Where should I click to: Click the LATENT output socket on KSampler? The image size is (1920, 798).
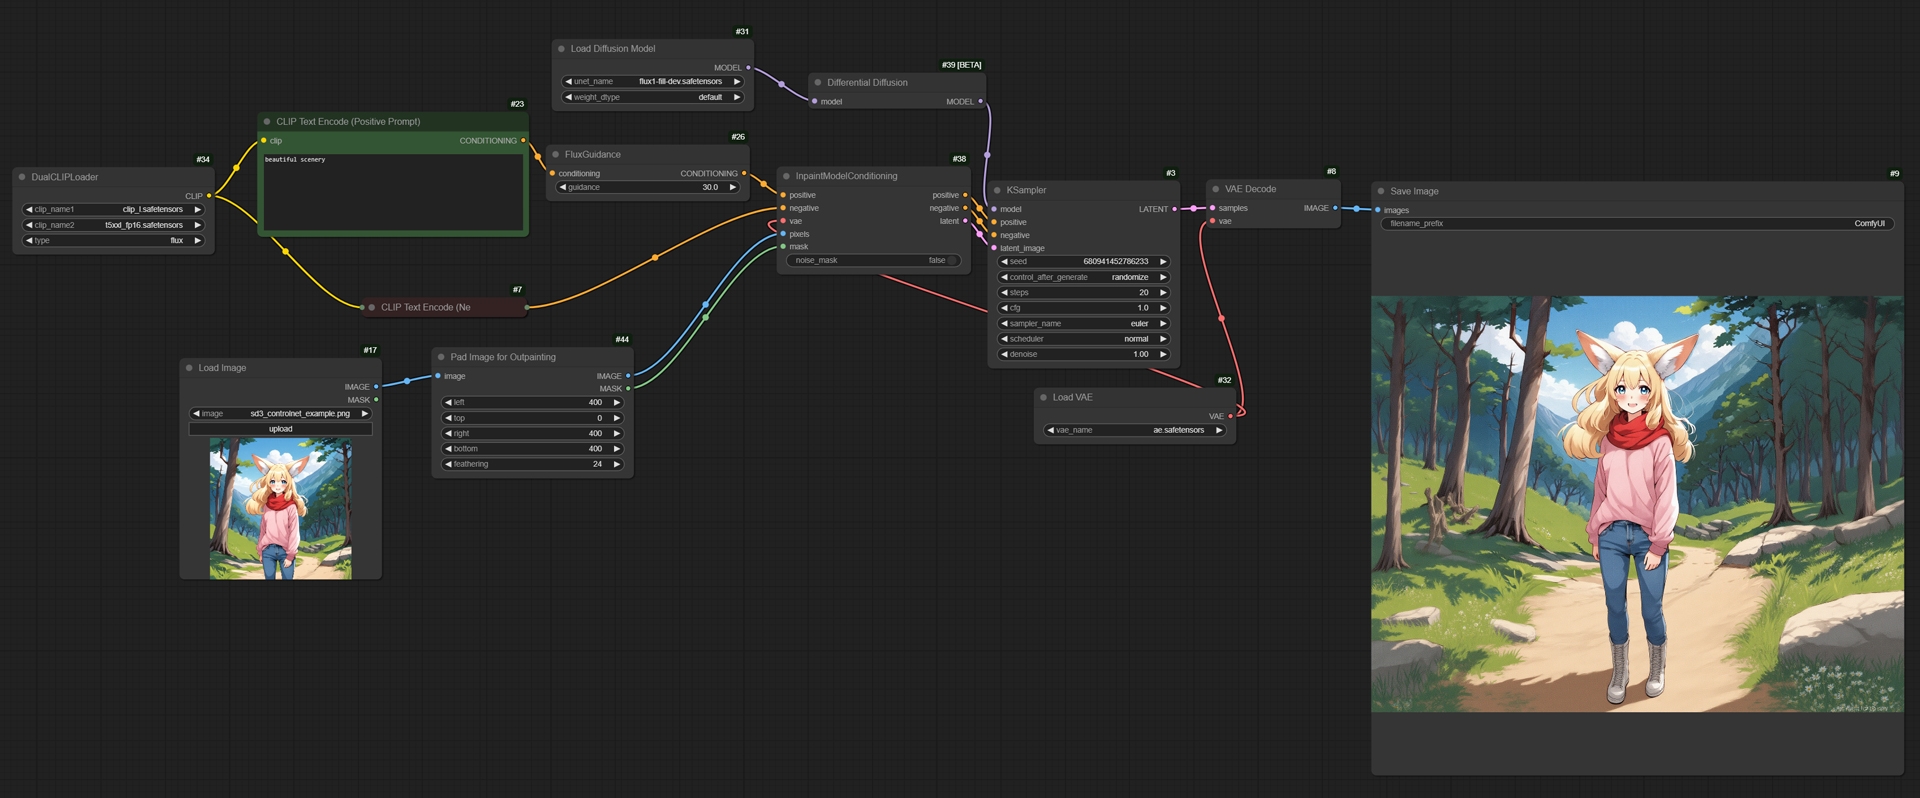click(x=1174, y=209)
